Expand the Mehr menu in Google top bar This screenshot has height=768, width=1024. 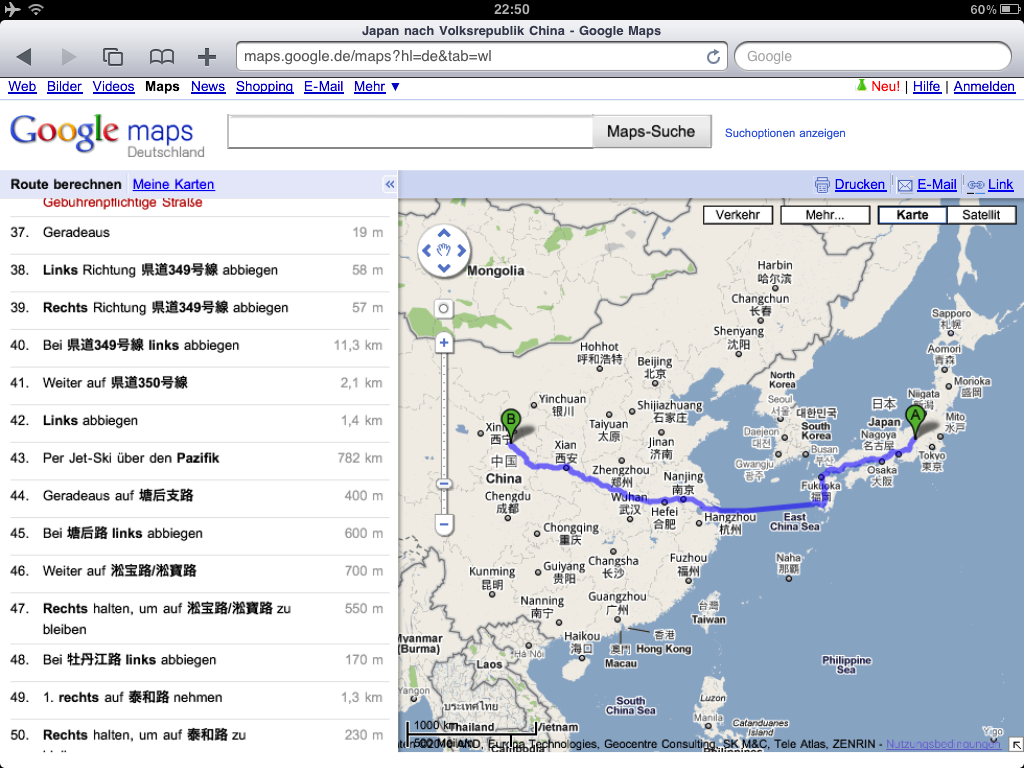(376, 86)
